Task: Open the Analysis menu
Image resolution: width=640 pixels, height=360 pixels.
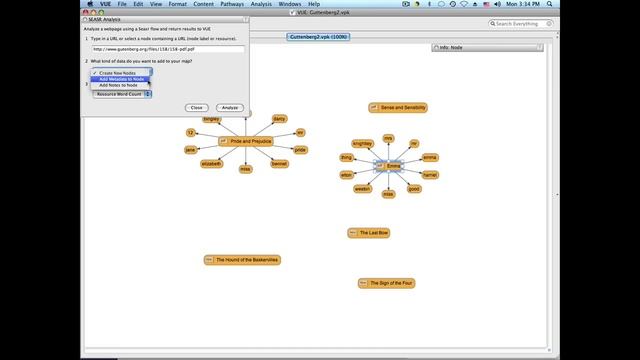Action: (x=261, y=4)
